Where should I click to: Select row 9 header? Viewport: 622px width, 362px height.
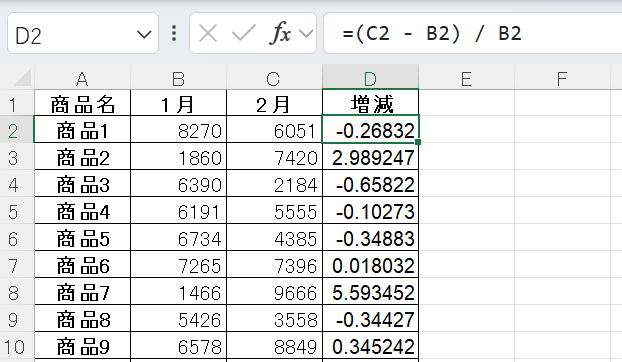tap(17, 318)
